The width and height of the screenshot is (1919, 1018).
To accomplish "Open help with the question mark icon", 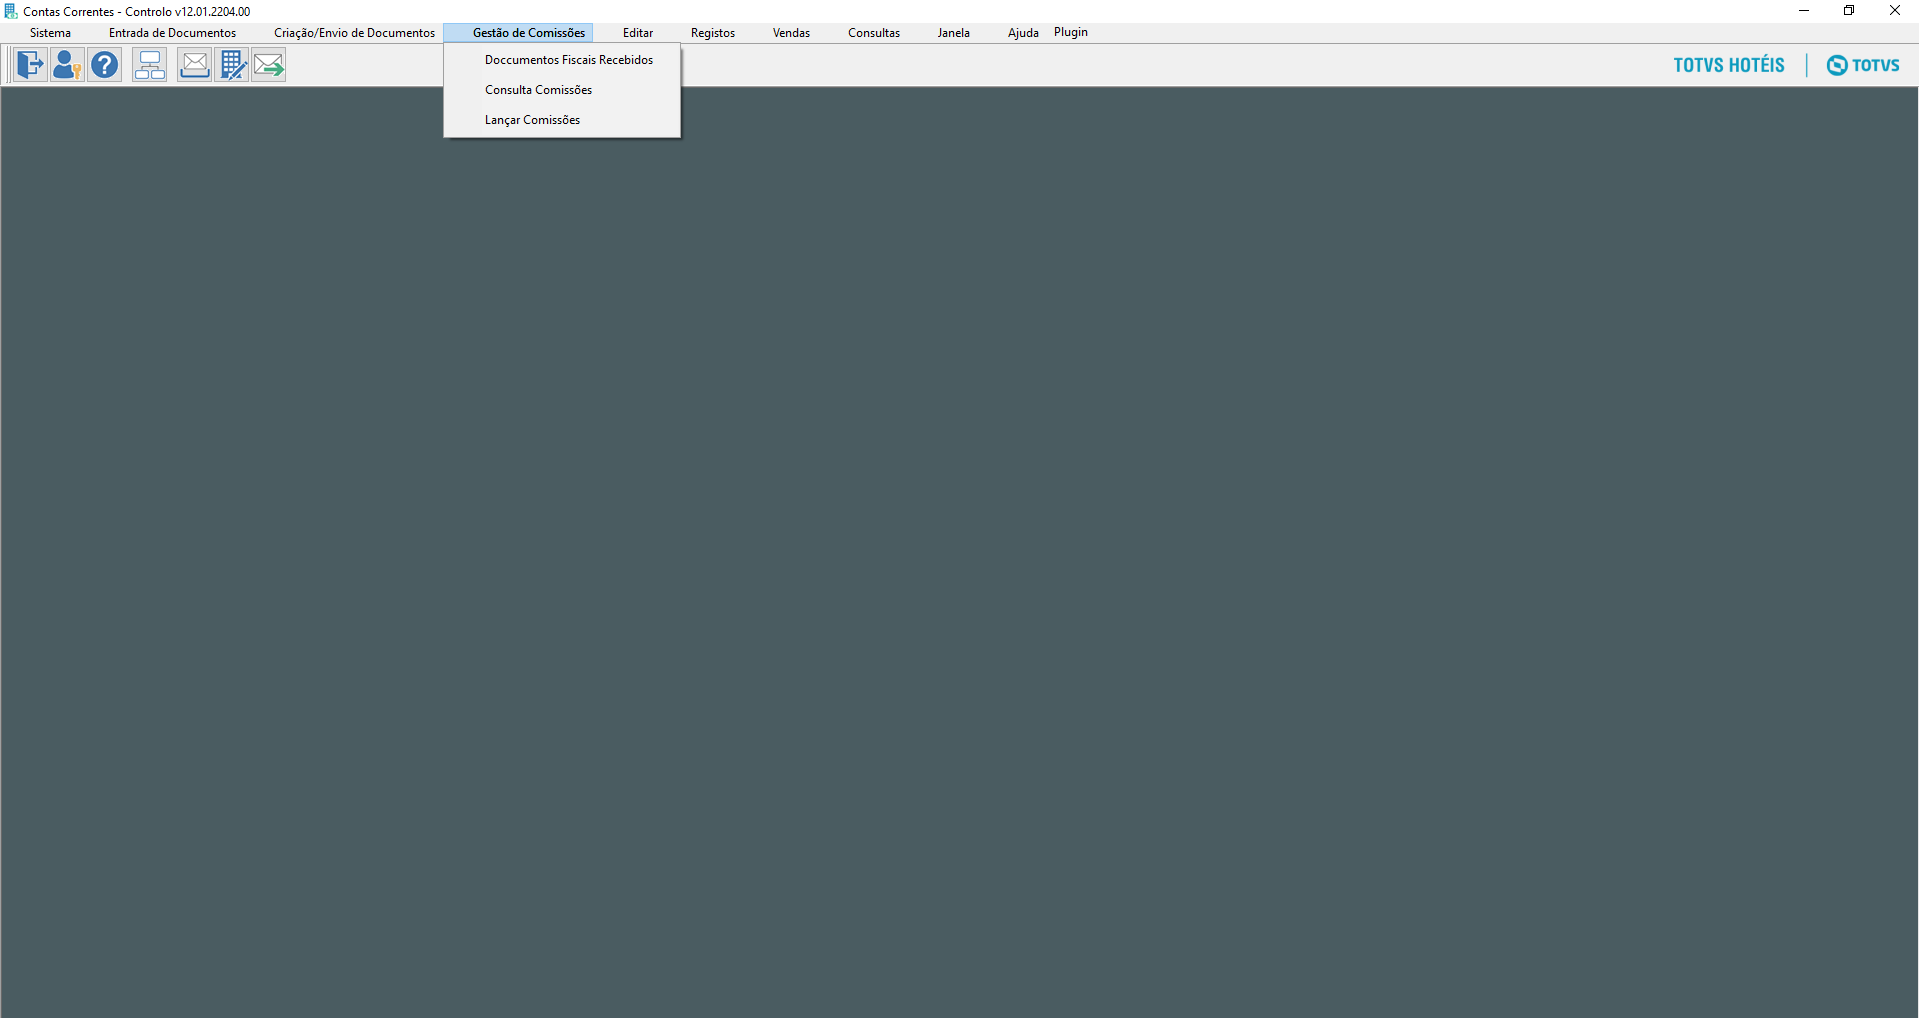I will click(104, 66).
